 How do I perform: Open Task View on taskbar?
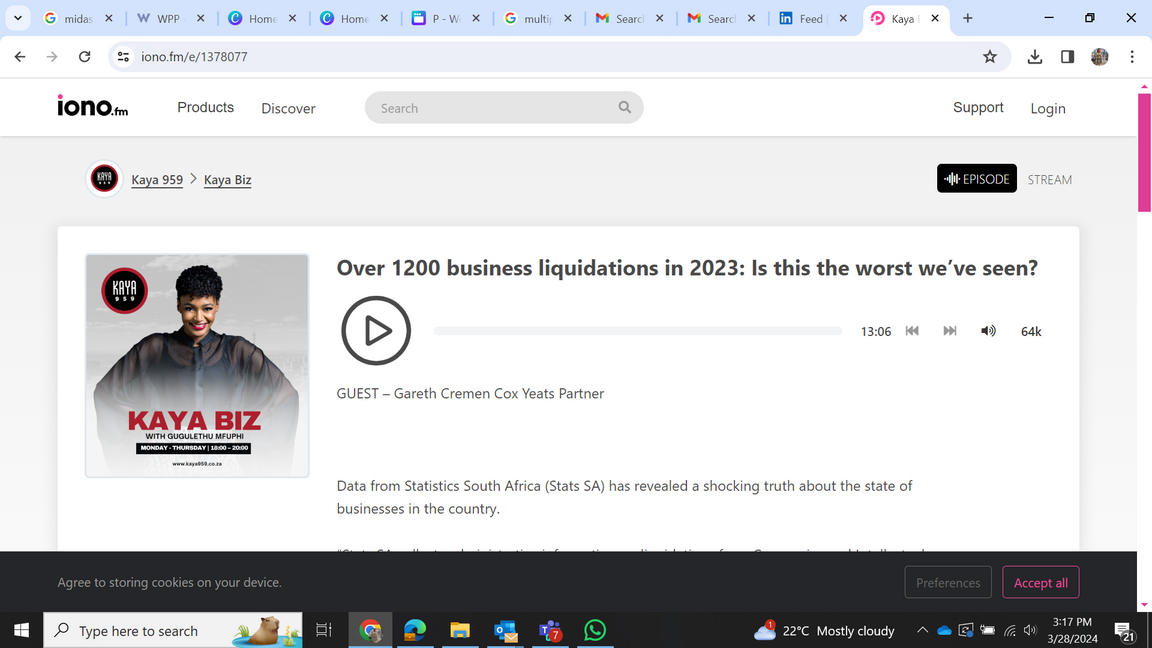(323, 630)
